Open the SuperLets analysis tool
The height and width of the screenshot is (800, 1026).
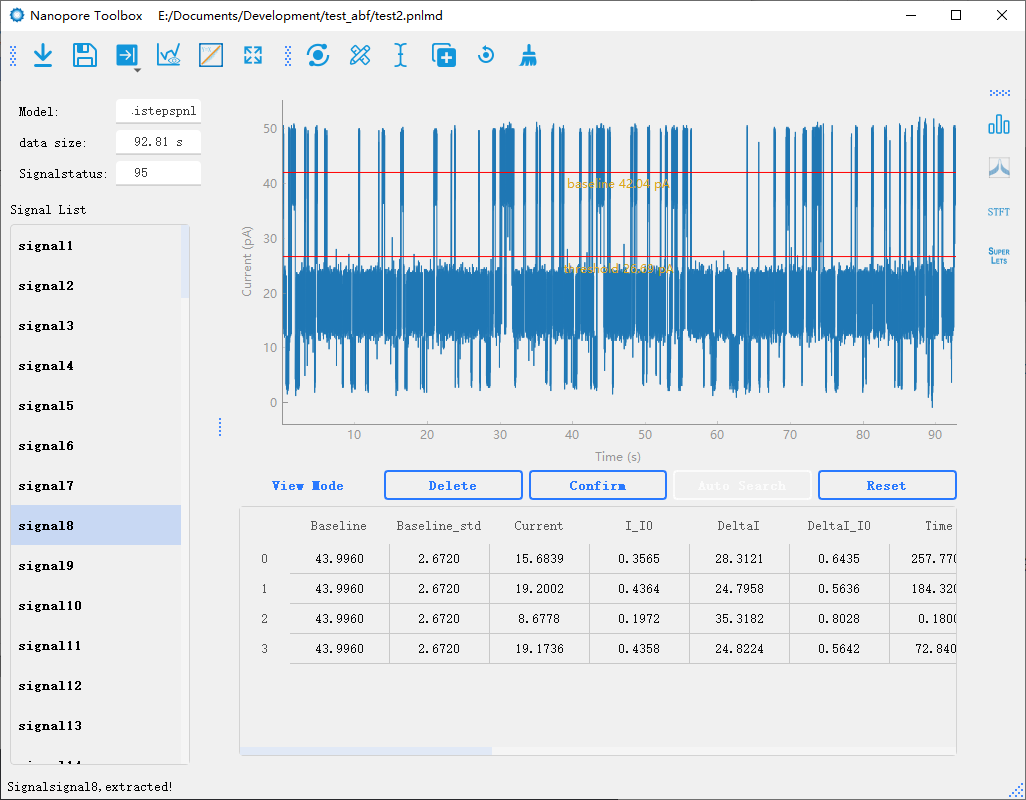pos(999,256)
